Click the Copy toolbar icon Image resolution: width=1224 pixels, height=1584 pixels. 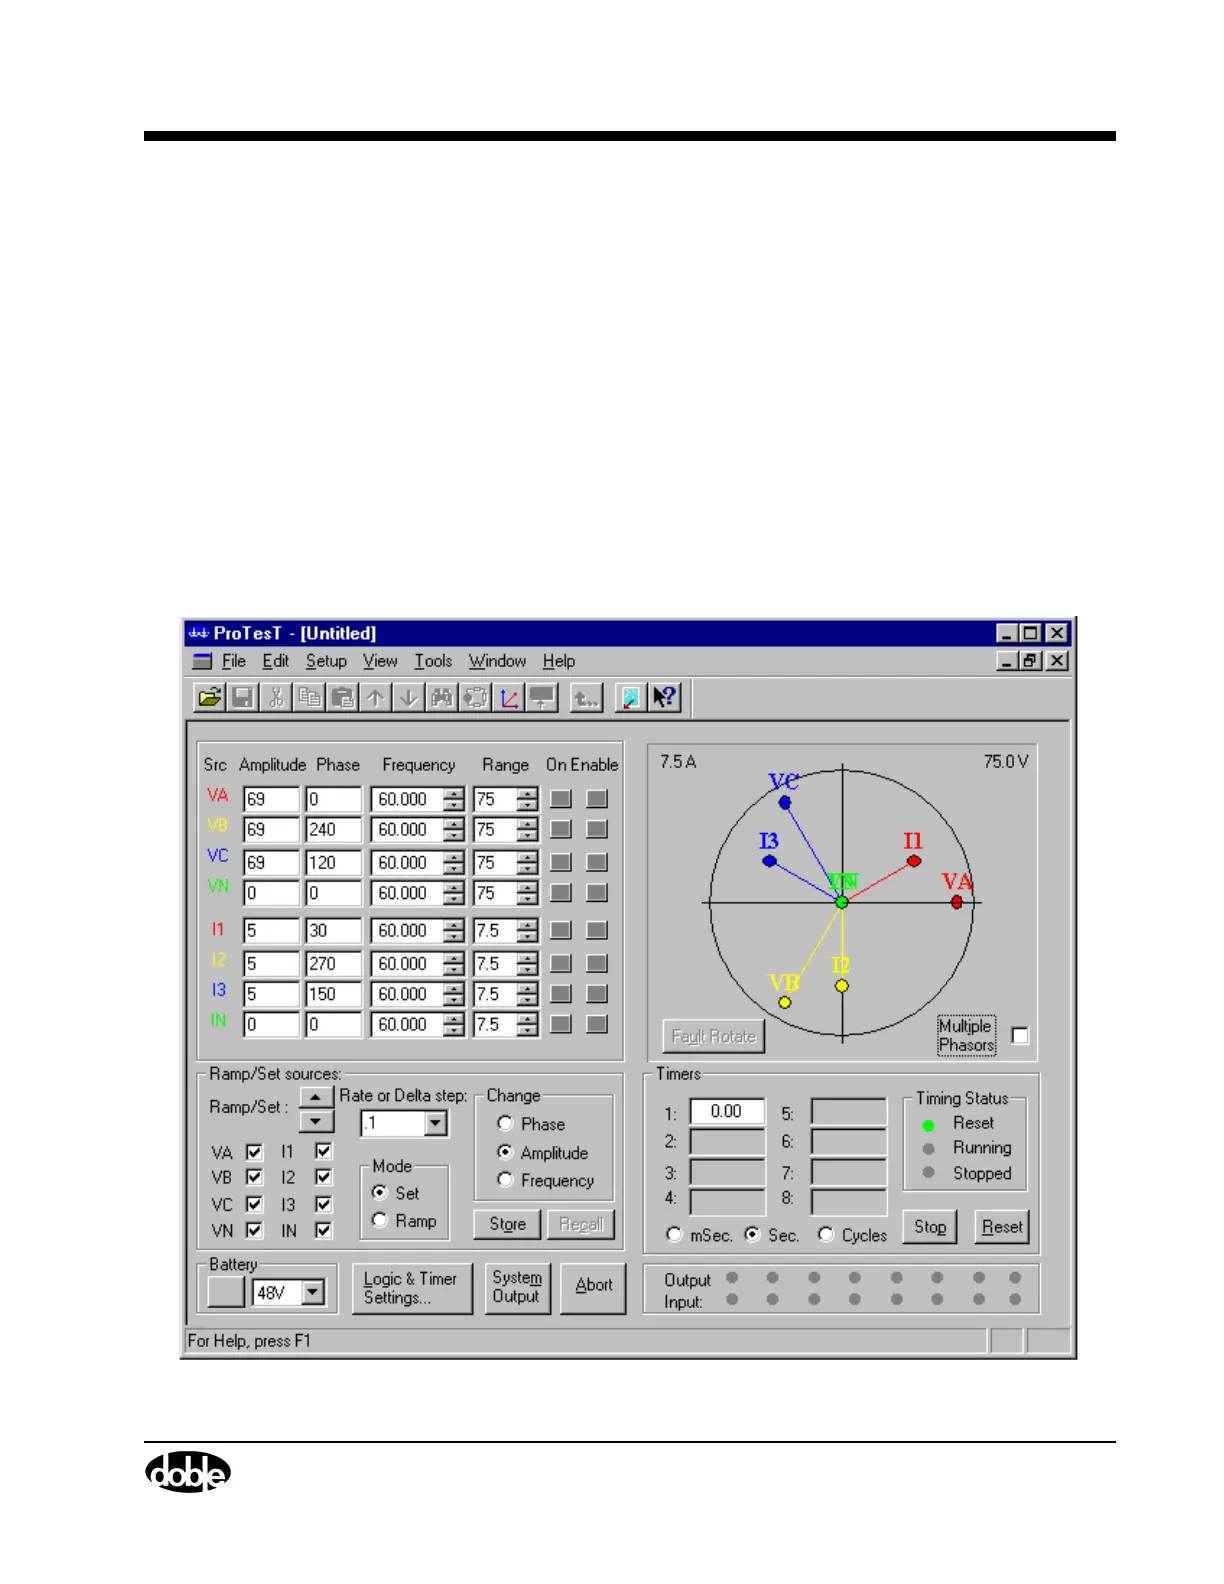[309, 697]
